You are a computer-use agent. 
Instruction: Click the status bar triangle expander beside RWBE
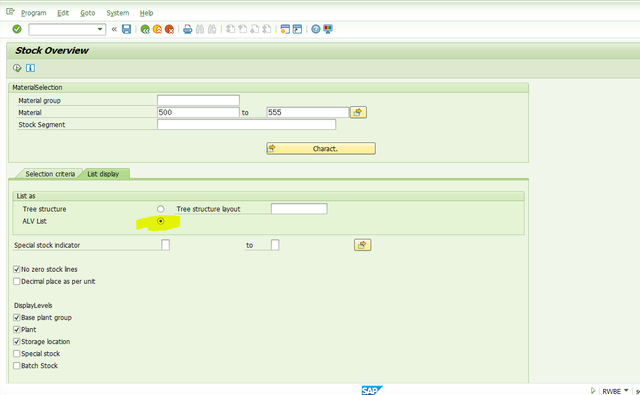coord(593,391)
